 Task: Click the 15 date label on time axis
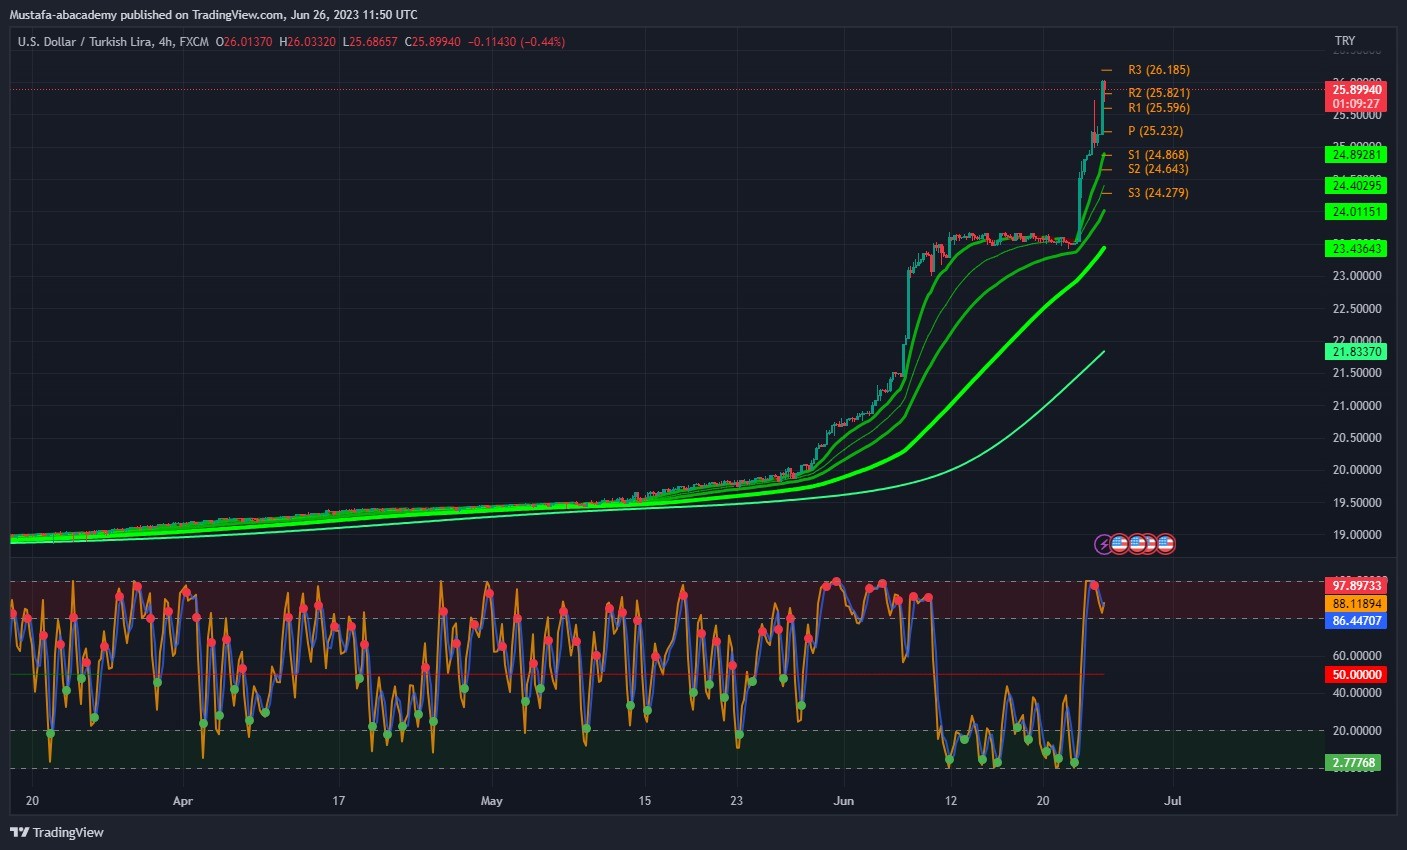[x=645, y=801]
